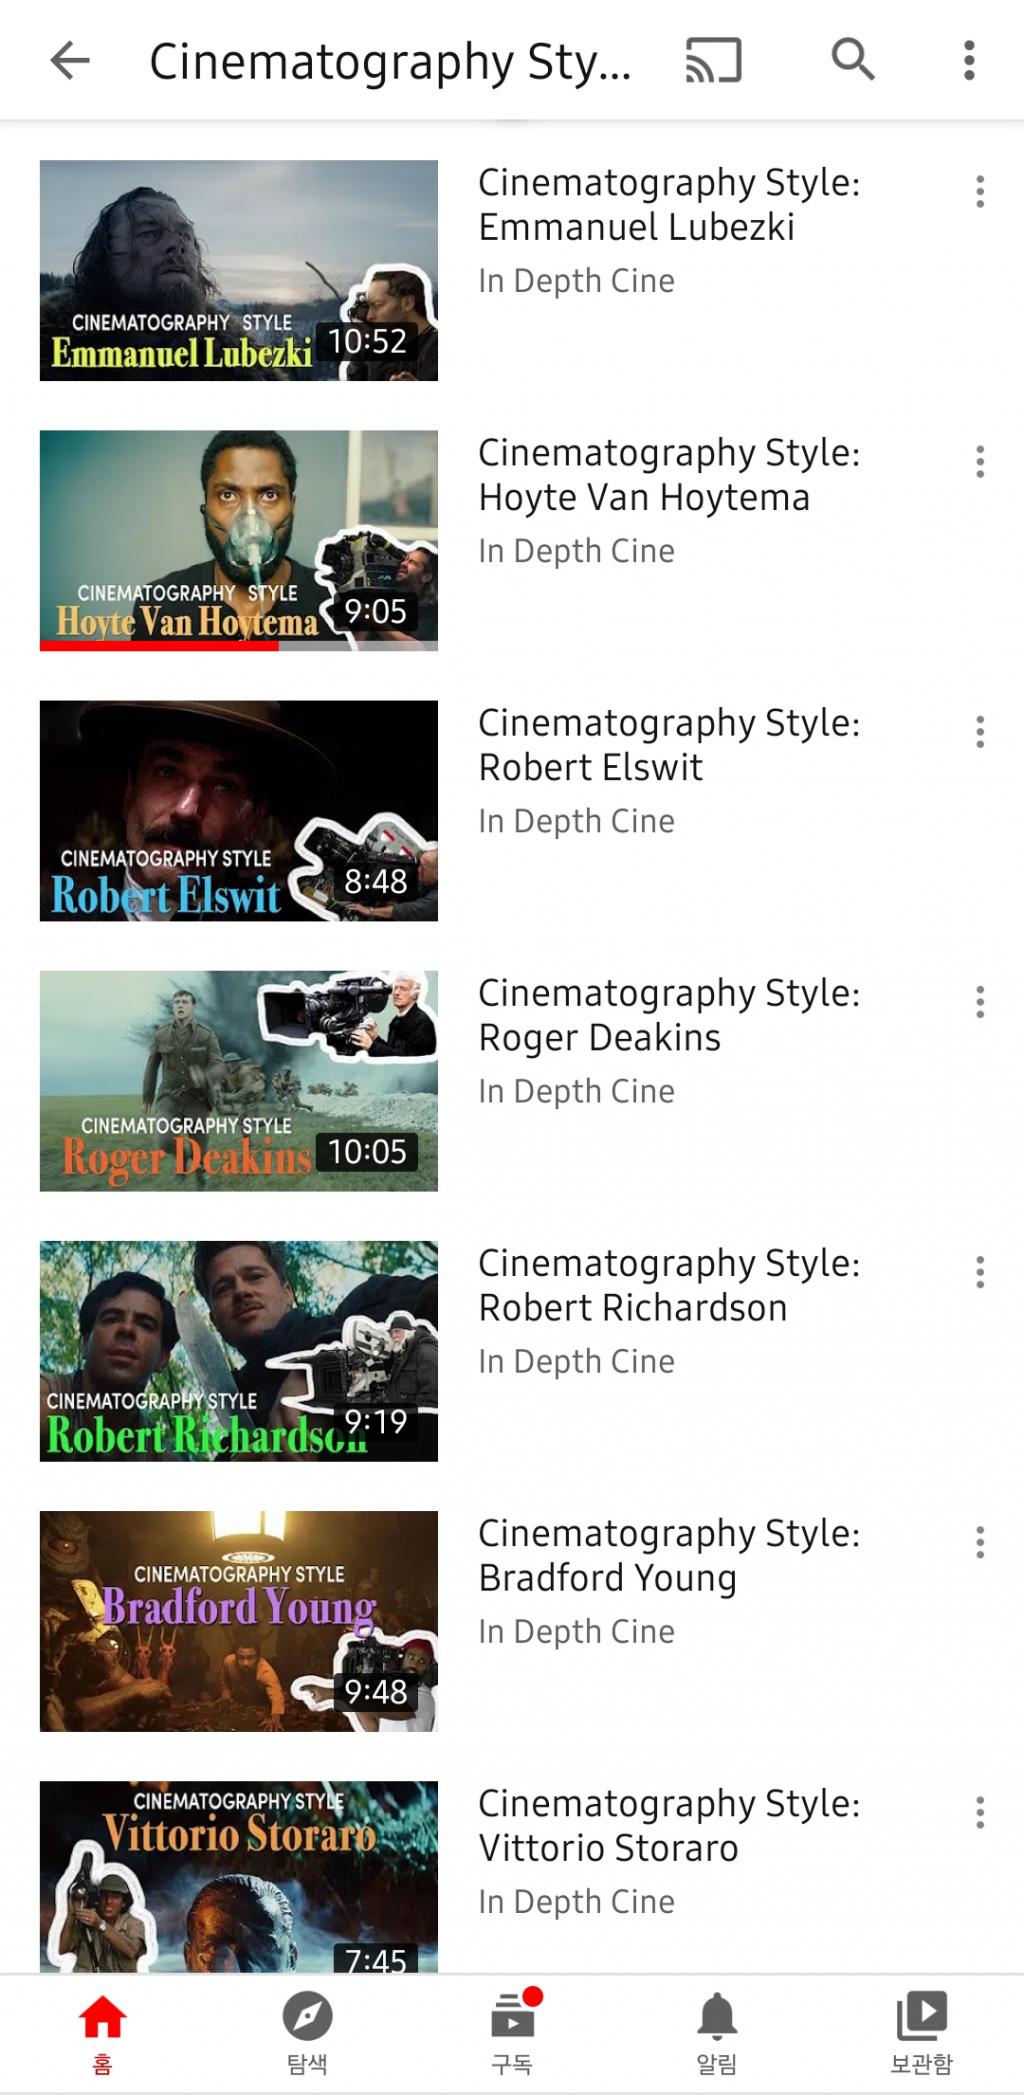Open title 'Cinematography Style: Robert Richardson'
Image resolution: width=1024 pixels, height=2095 pixels.
pos(669,1284)
